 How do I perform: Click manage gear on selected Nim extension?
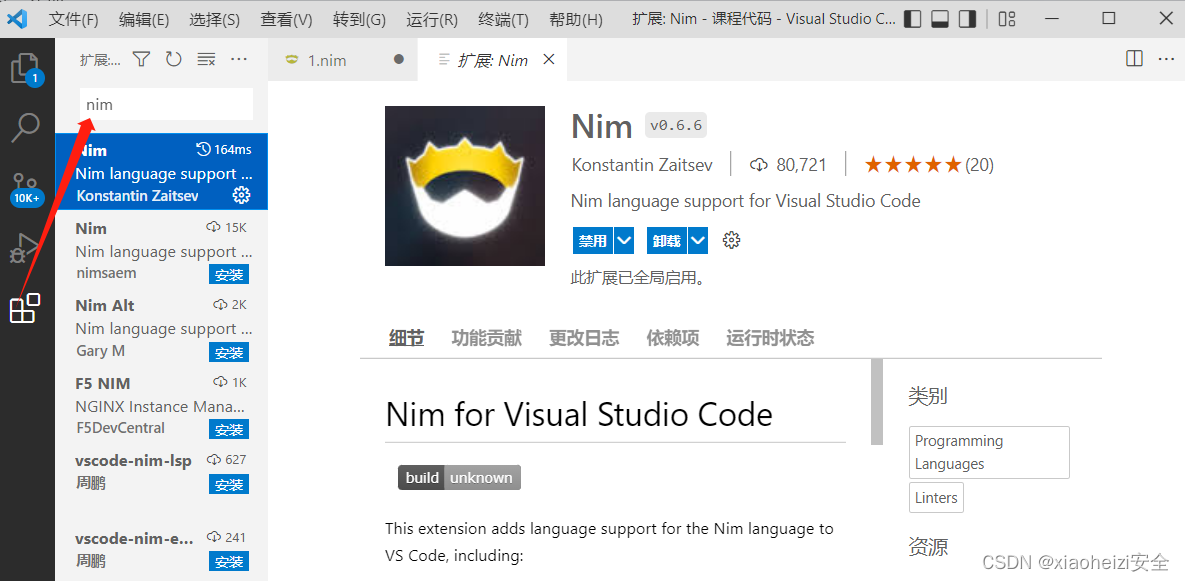point(241,196)
